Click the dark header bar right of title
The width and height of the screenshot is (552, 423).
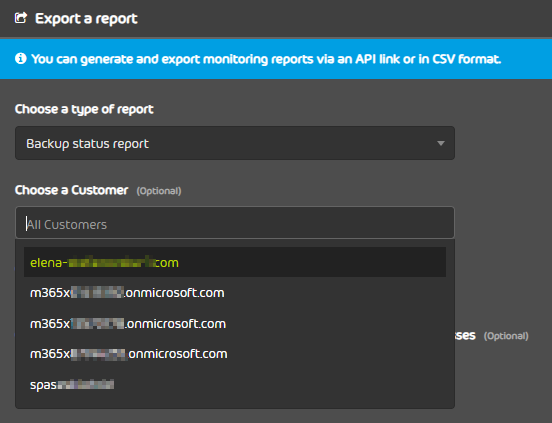click(x=345, y=18)
